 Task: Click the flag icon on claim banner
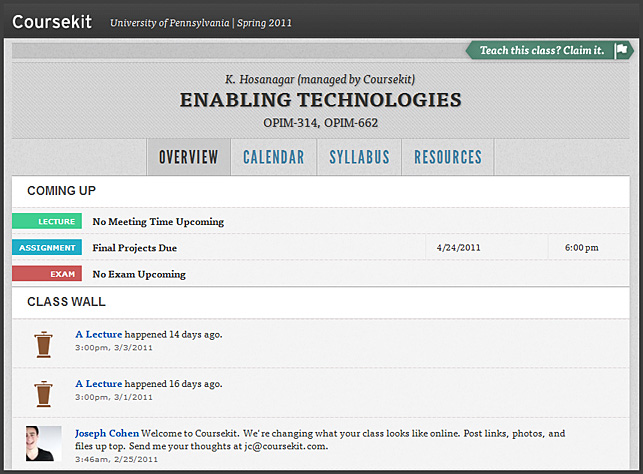tap(622, 50)
